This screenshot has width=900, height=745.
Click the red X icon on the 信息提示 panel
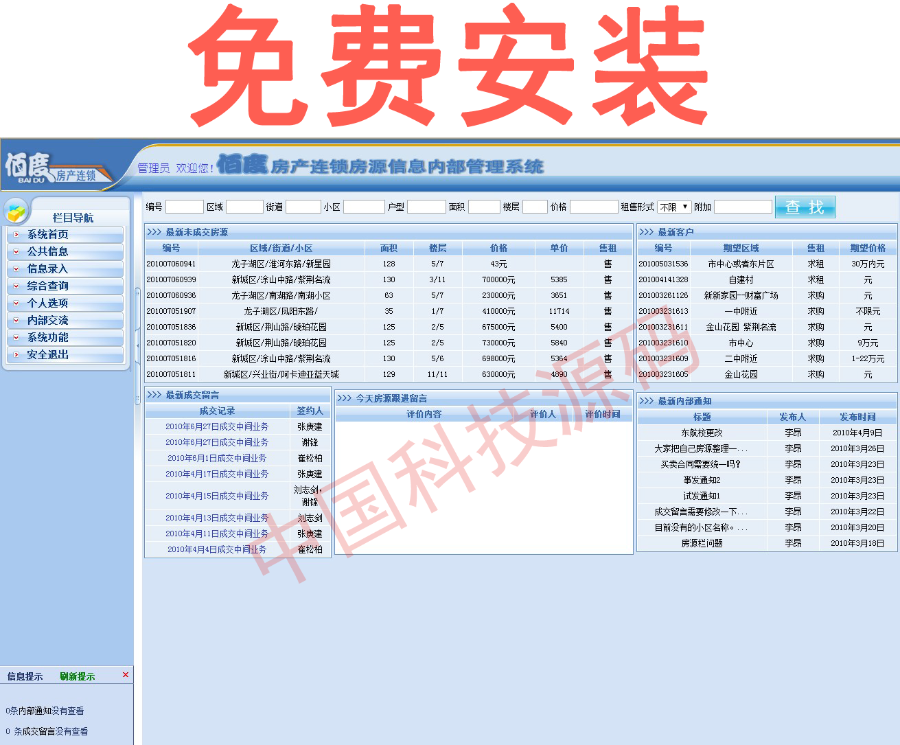(124, 675)
